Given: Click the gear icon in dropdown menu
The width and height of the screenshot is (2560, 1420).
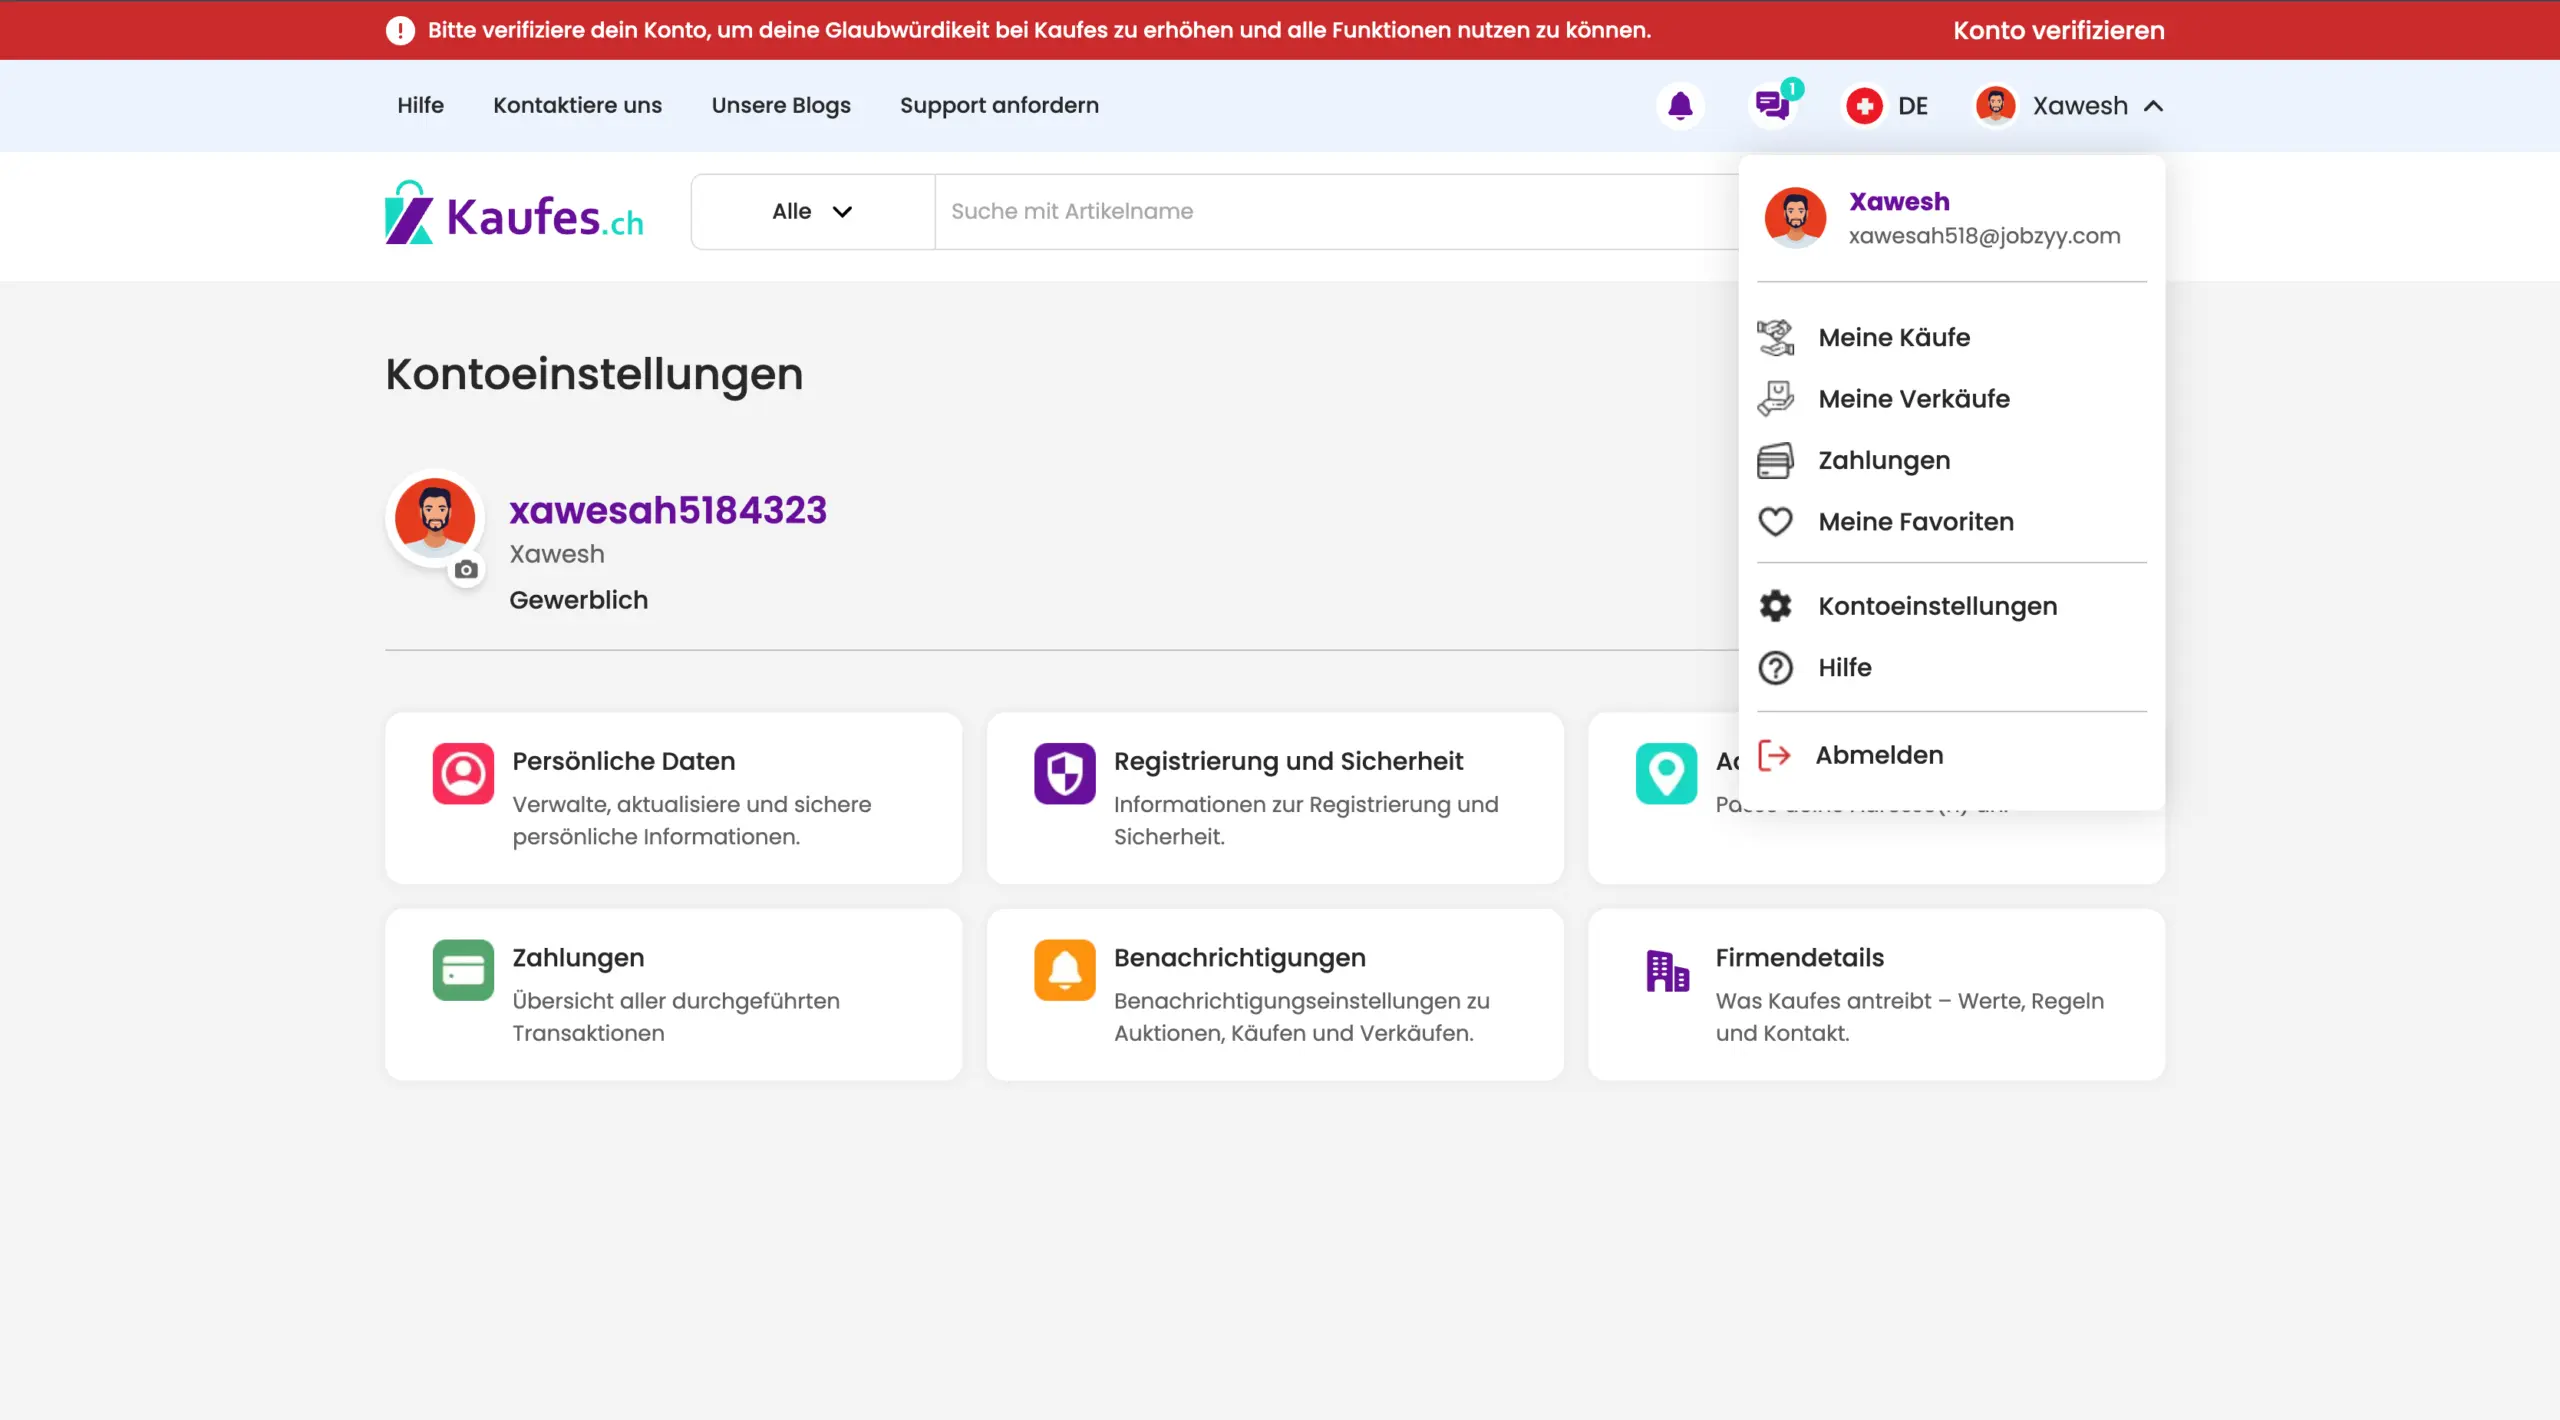Looking at the screenshot, I should click(x=1776, y=606).
